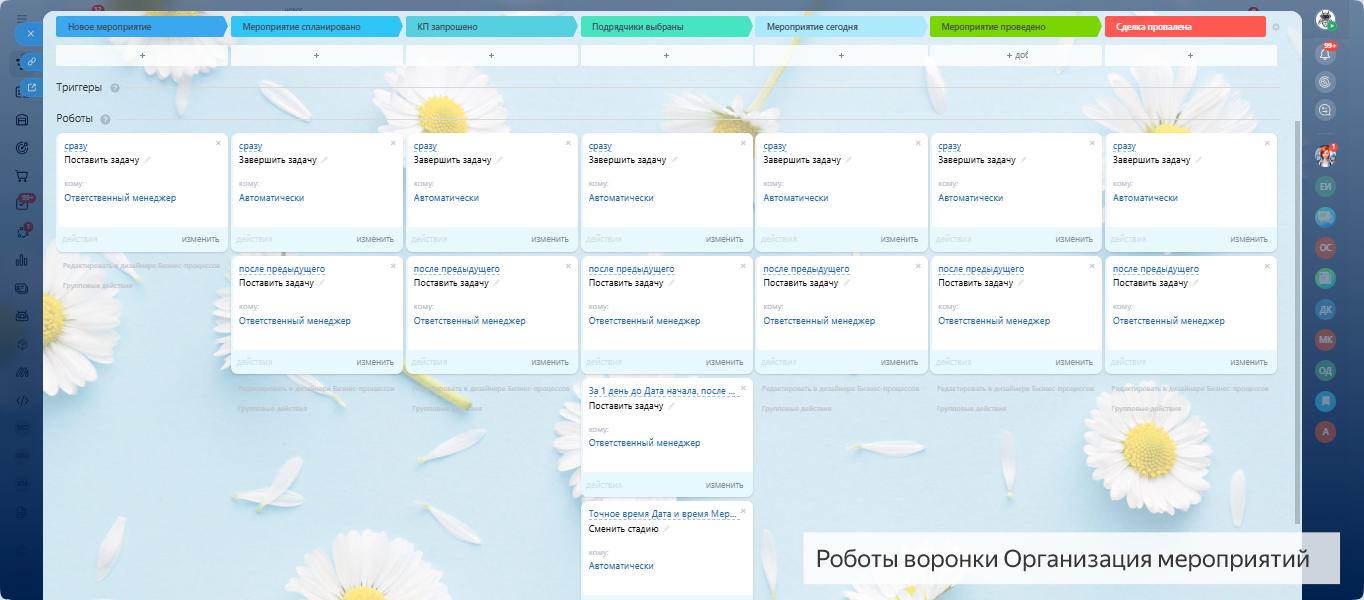Change сразу timing in Новое мероприятие robot
This screenshot has height=600, width=1364.
pos(76,146)
